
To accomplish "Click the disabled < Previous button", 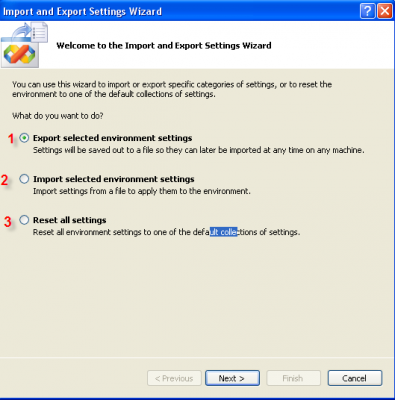I will coord(174,378).
